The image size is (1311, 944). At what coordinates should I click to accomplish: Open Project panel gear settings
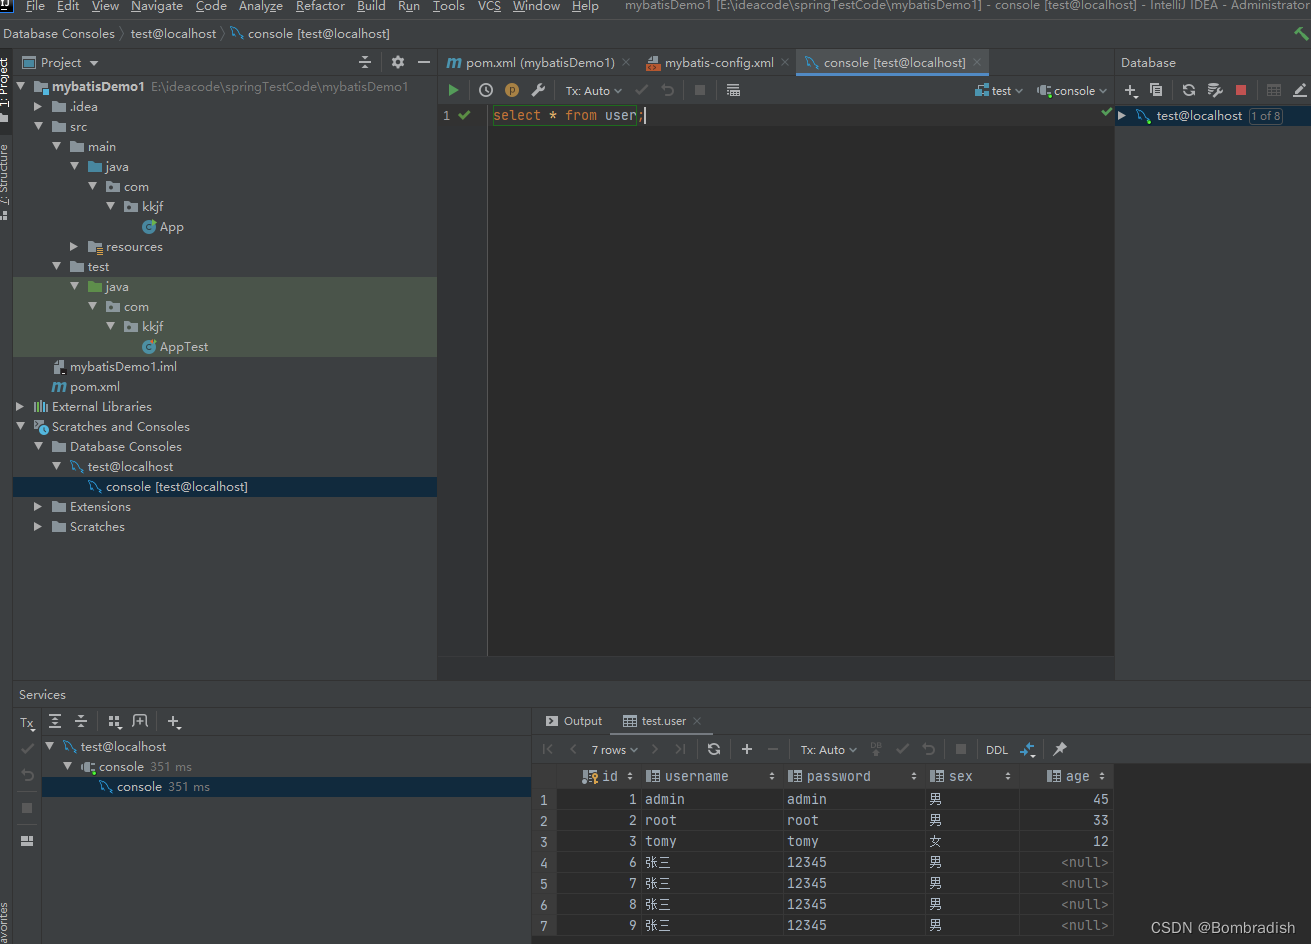coord(398,62)
